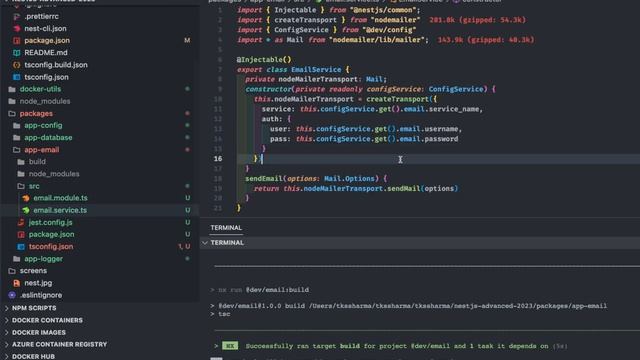Click the 'service_name' property in code

455,109
